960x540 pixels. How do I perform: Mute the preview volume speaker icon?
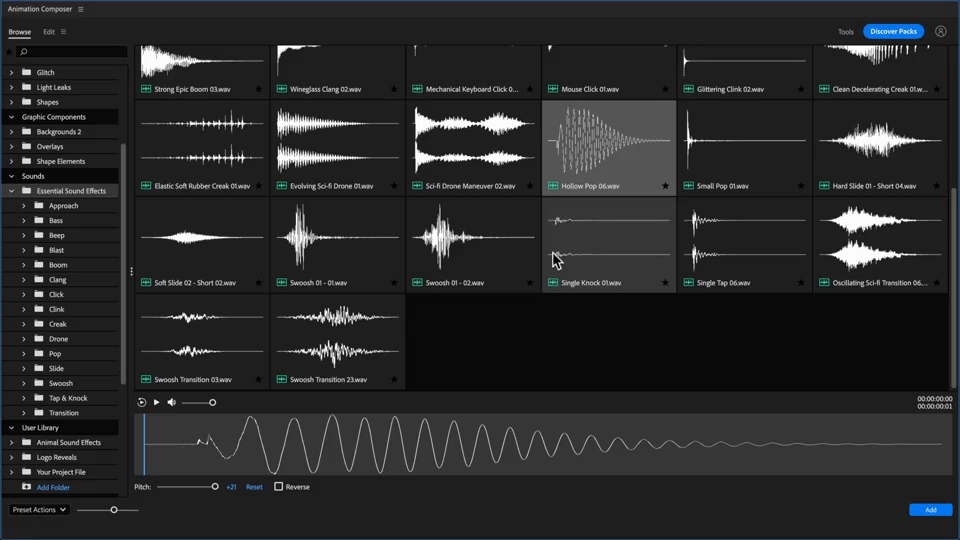point(171,402)
